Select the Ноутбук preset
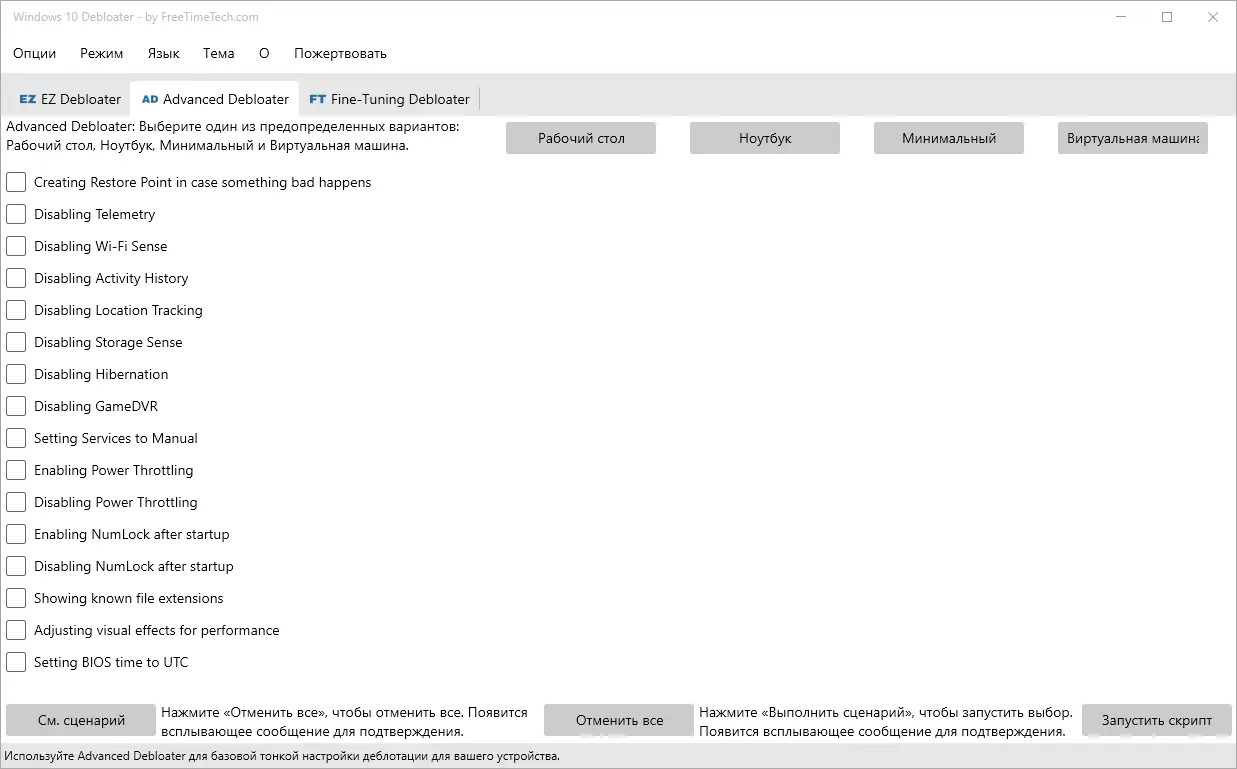 [x=765, y=138]
